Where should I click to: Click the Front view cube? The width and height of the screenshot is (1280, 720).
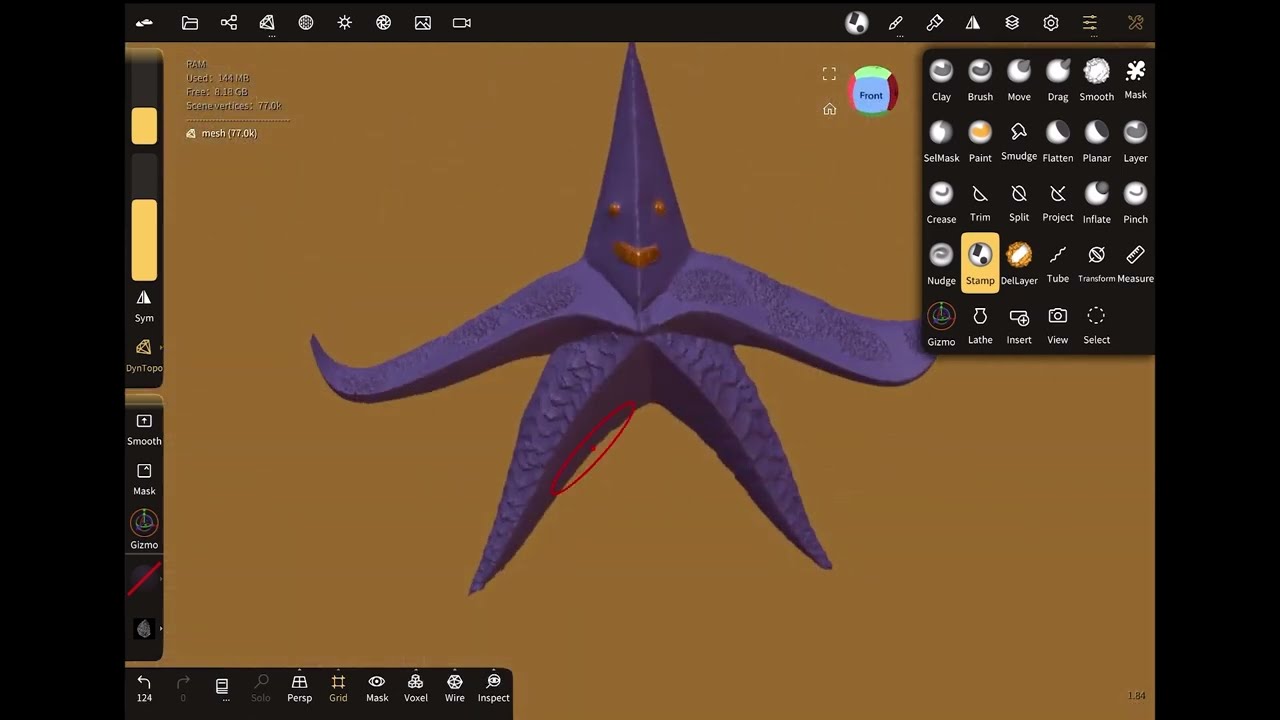tap(872, 95)
